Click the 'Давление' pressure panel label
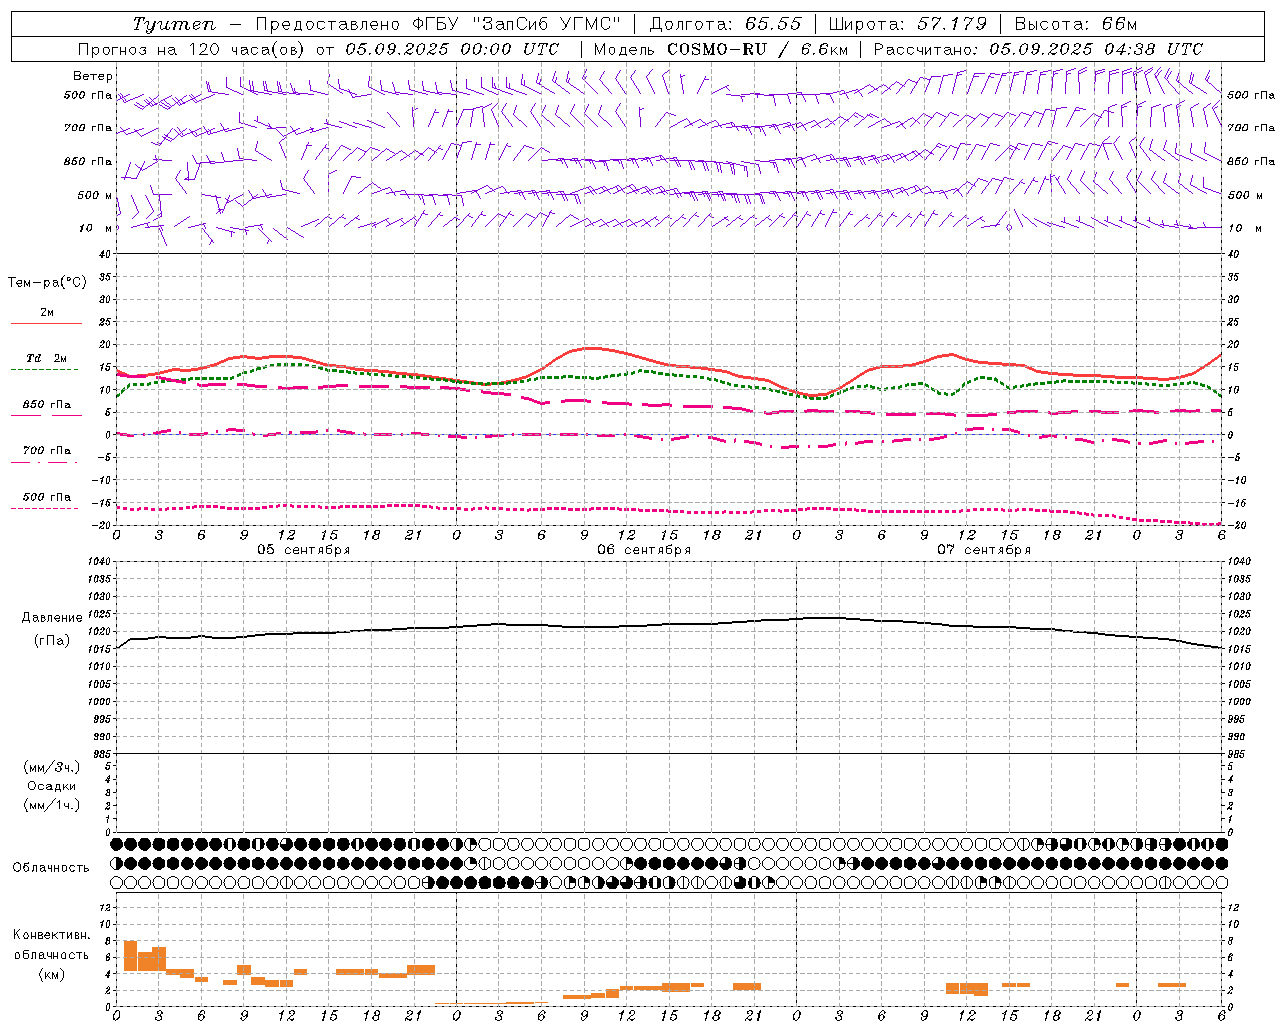This screenshot has width=1280, height=1024. [52, 618]
